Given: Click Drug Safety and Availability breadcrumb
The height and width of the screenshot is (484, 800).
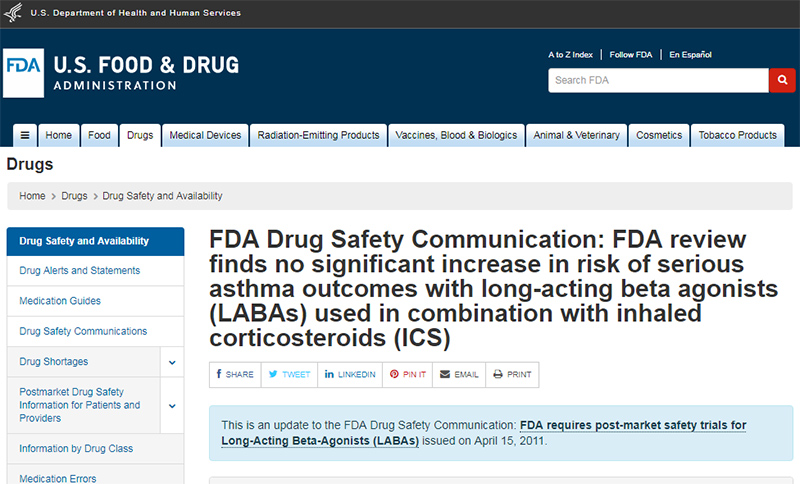Looking at the screenshot, I should (x=162, y=196).
